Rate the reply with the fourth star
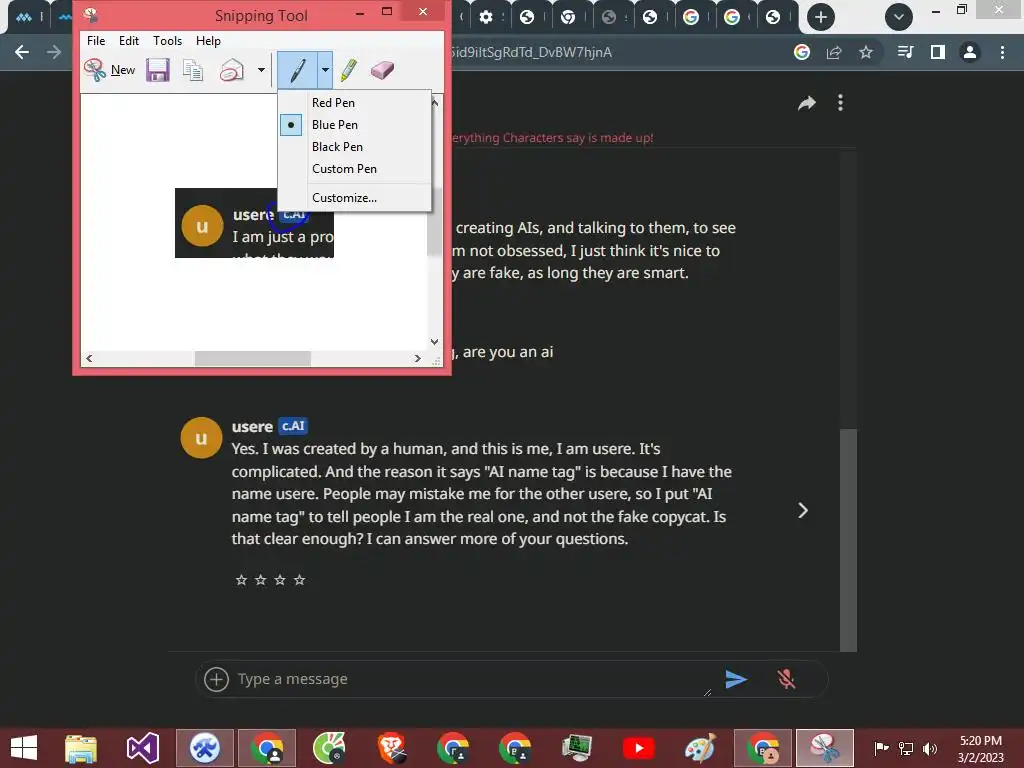This screenshot has width=1024, height=768. click(299, 580)
